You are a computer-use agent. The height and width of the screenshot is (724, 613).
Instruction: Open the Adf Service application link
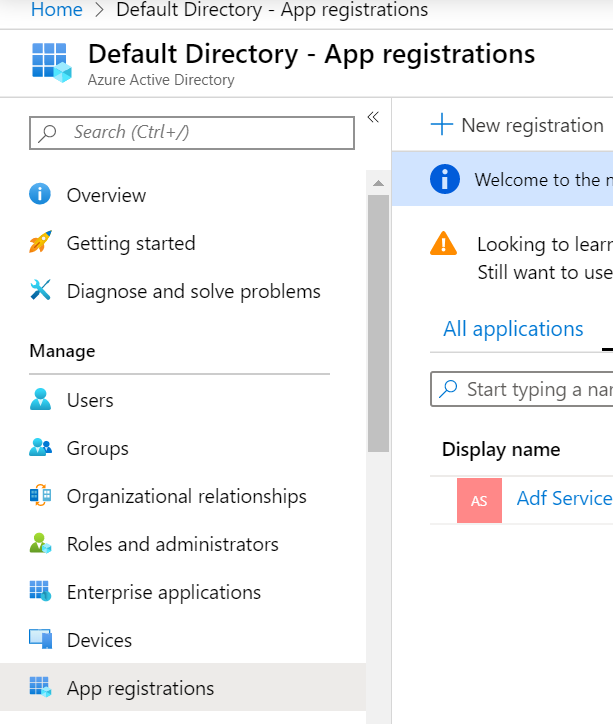click(x=565, y=498)
